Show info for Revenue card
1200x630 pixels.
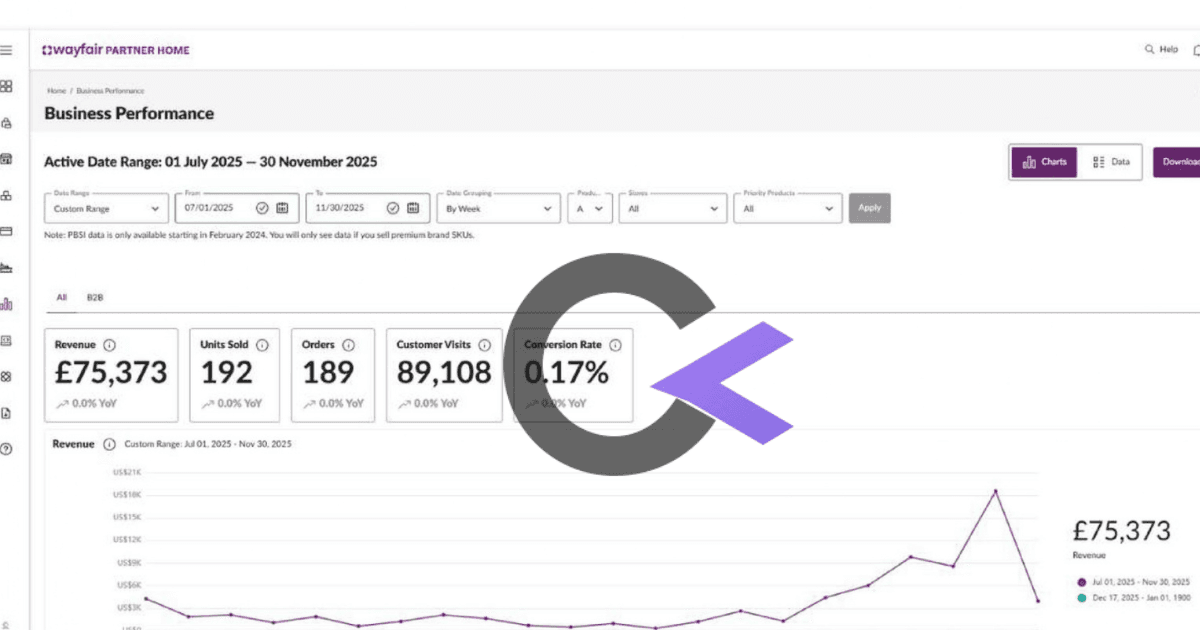[x=110, y=345]
